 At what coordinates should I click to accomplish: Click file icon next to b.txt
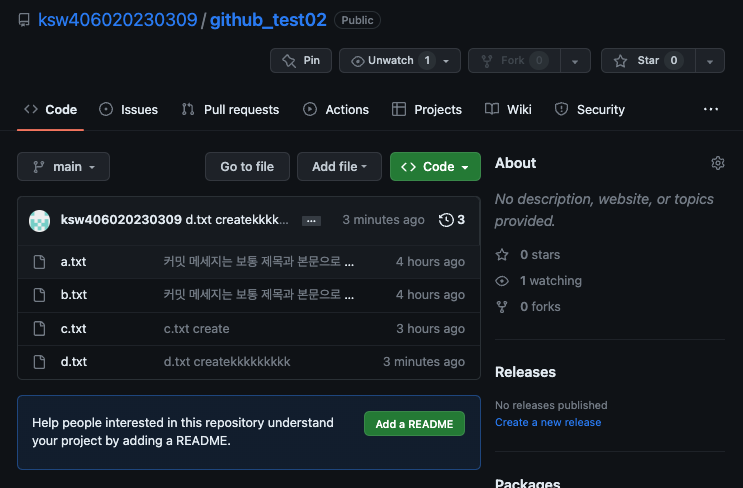tap(39, 295)
